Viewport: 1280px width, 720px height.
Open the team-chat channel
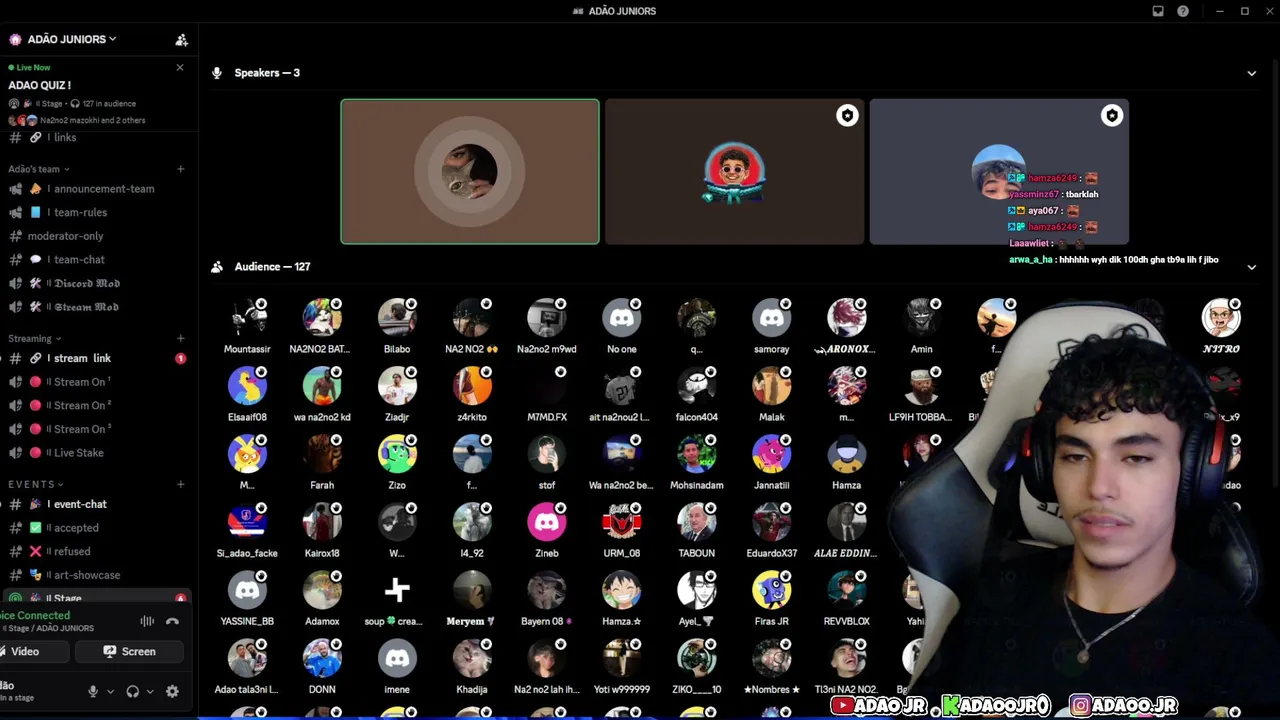tap(96, 259)
